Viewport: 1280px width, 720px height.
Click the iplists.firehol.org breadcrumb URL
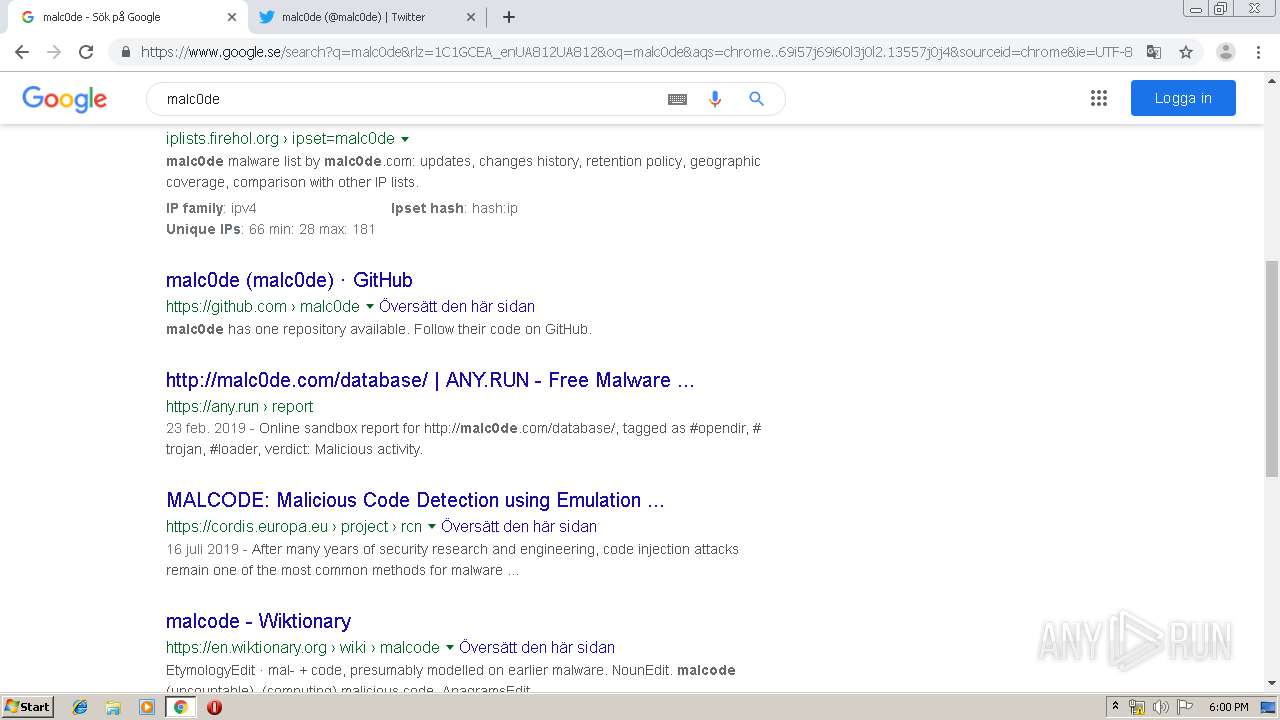(x=280, y=139)
